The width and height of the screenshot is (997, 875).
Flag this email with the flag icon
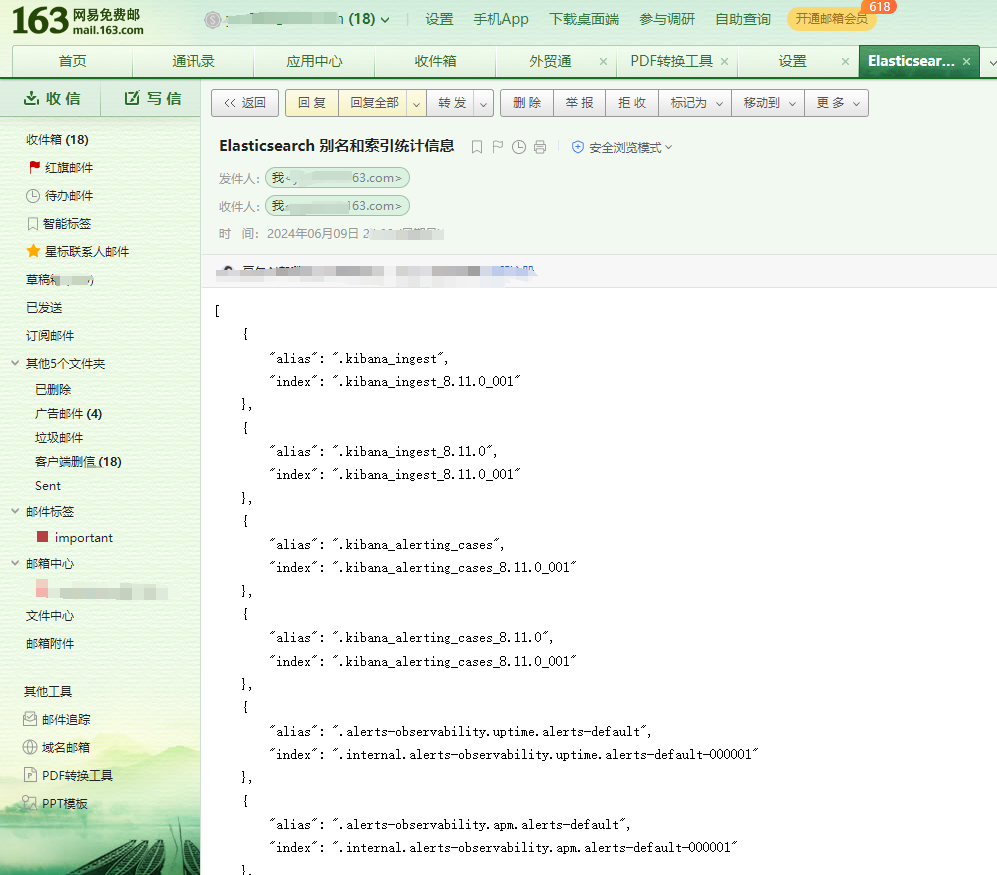pos(498,147)
